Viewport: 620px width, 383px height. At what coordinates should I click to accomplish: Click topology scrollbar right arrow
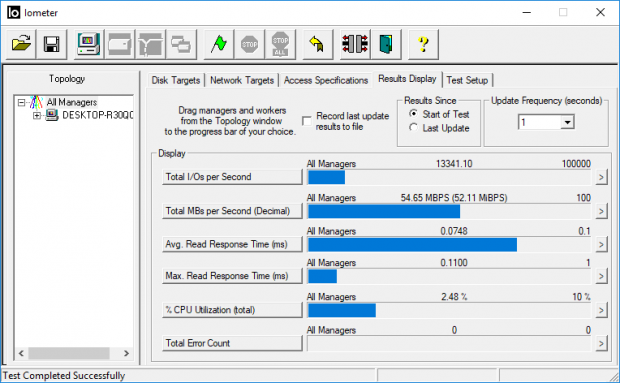[x=127, y=353]
